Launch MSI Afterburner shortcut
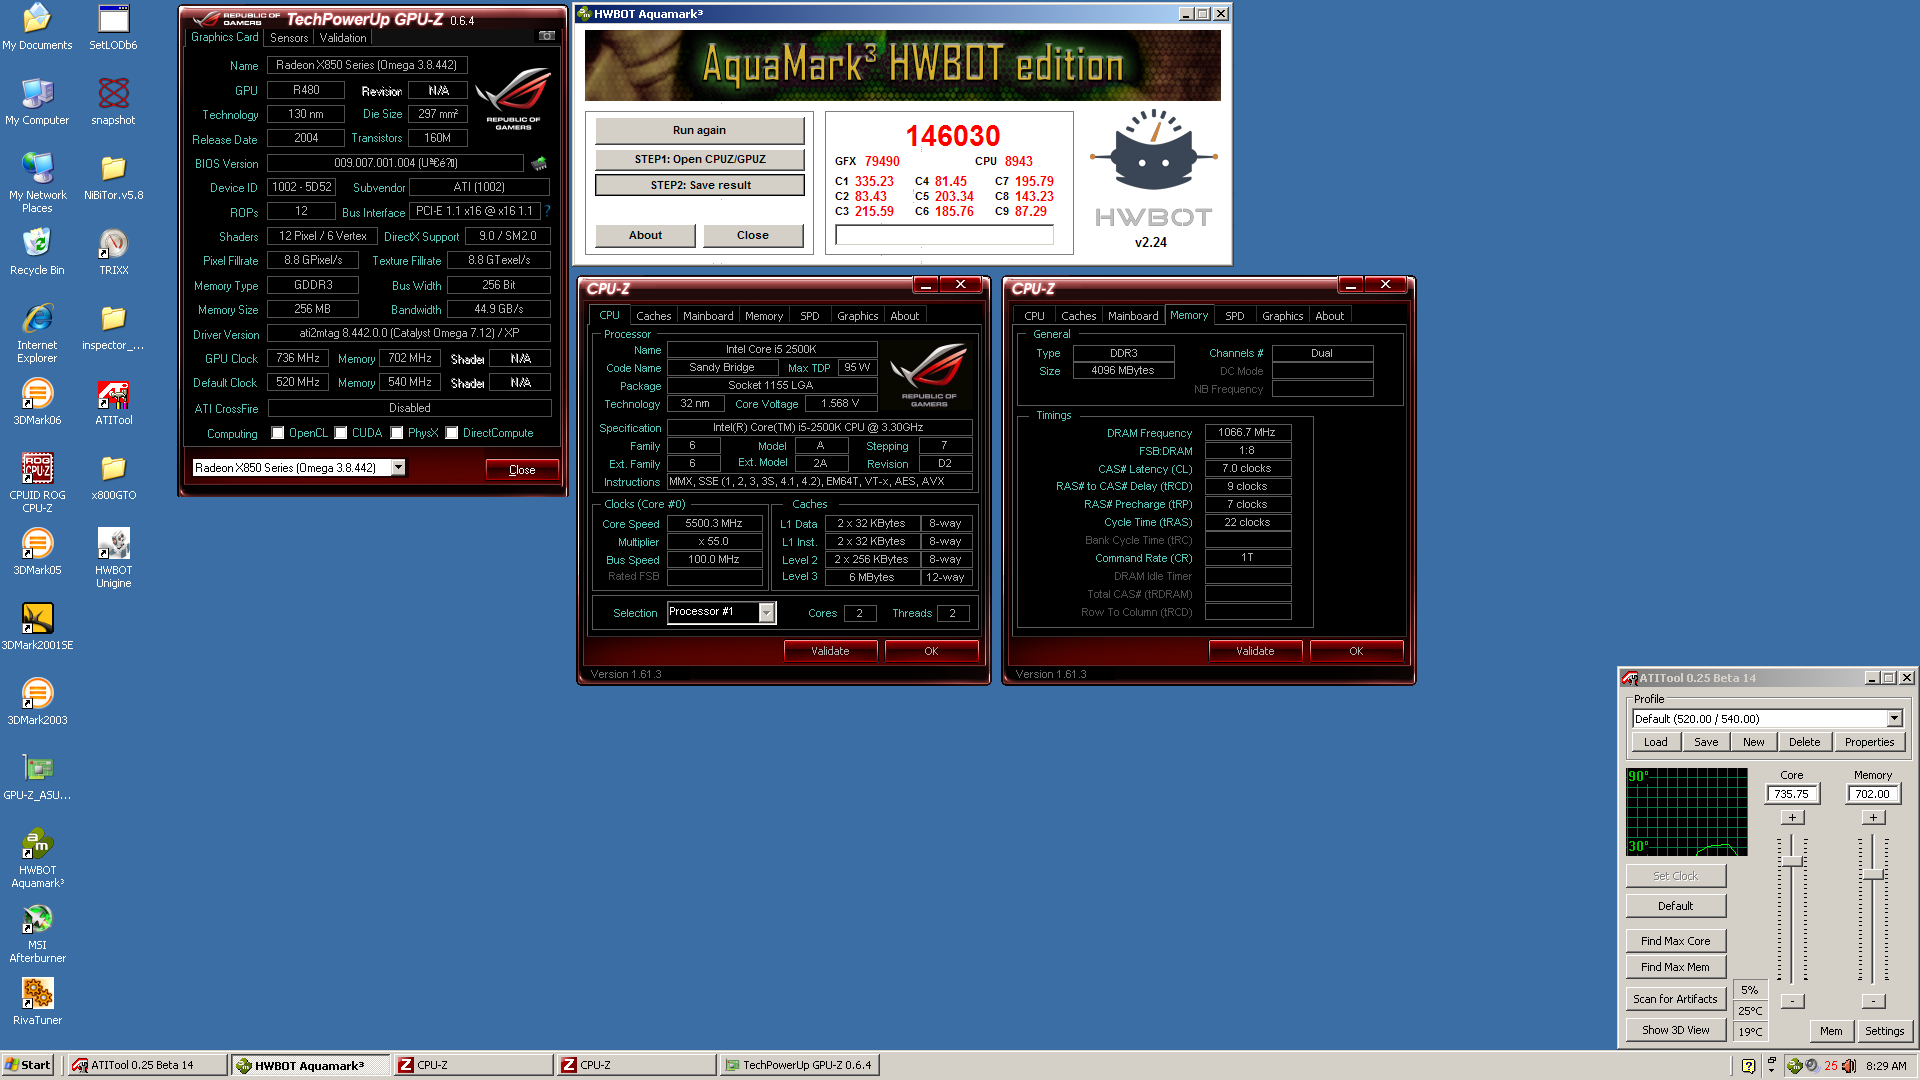This screenshot has height=1080, width=1920. (37, 933)
